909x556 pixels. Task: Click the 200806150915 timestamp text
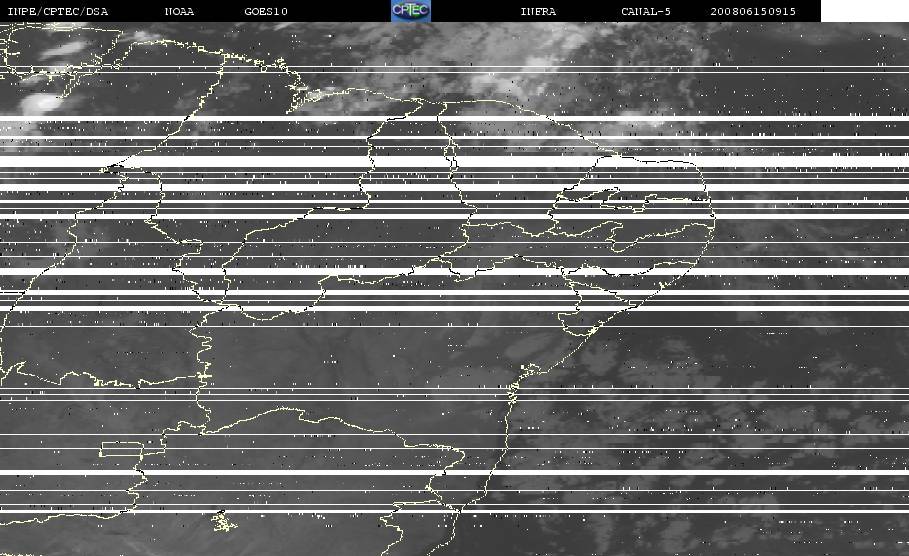[753, 11]
